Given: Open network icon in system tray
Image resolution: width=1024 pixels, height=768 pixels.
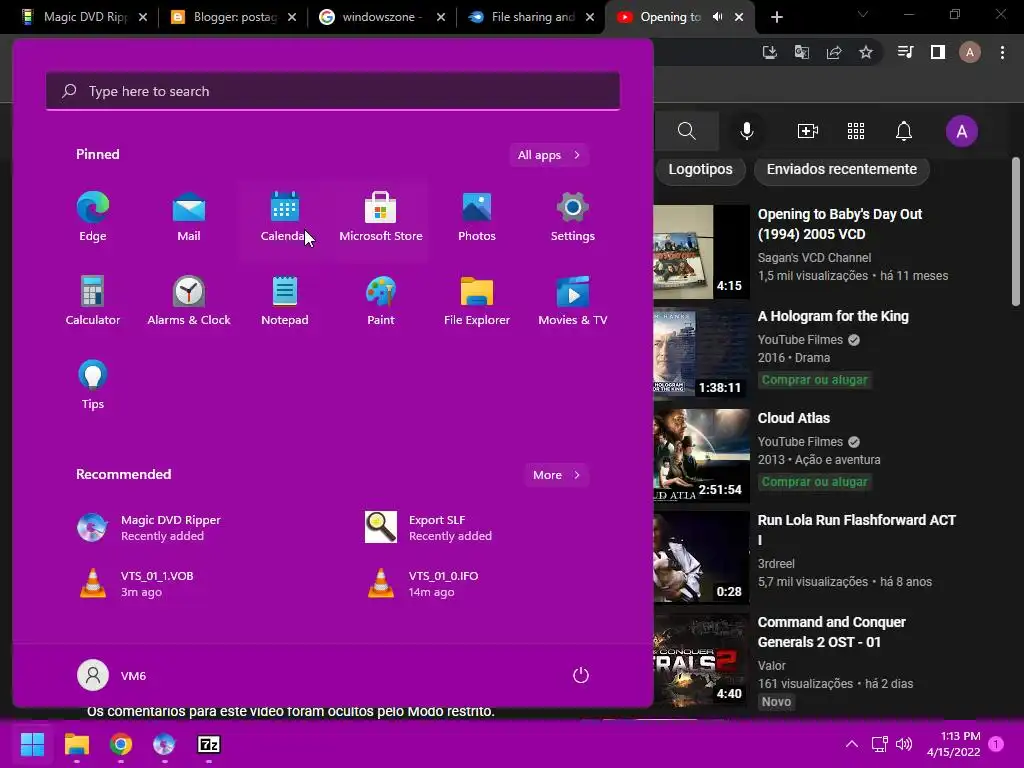Looking at the screenshot, I should coord(879,744).
